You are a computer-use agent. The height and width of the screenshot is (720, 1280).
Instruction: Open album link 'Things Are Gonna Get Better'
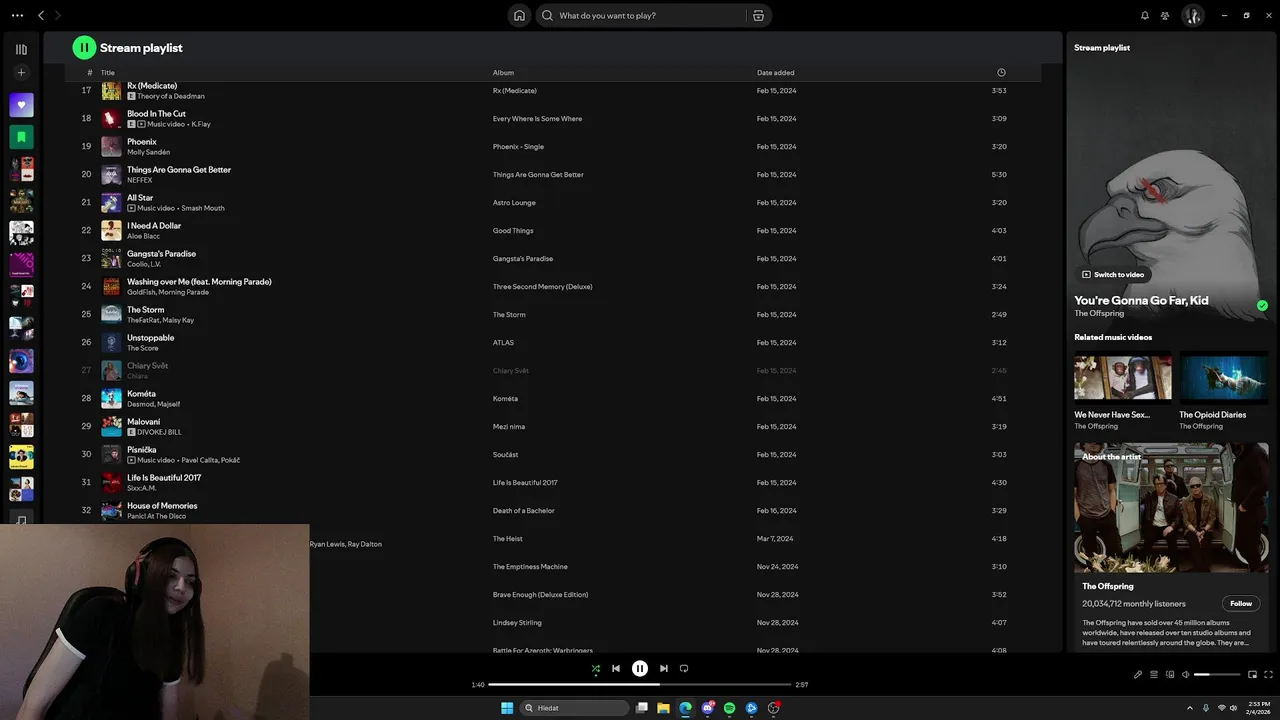click(538, 175)
